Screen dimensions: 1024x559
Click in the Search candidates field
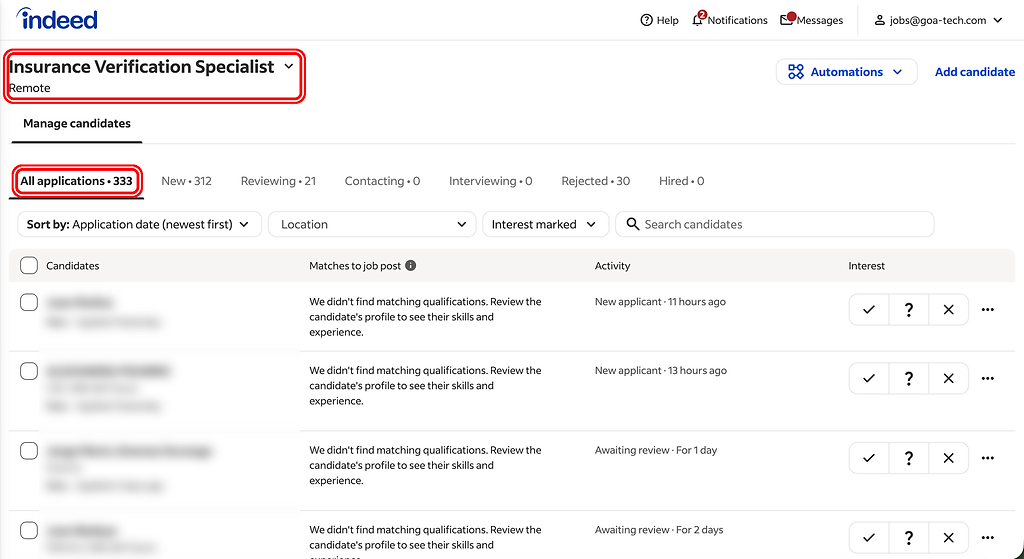pos(775,224)
